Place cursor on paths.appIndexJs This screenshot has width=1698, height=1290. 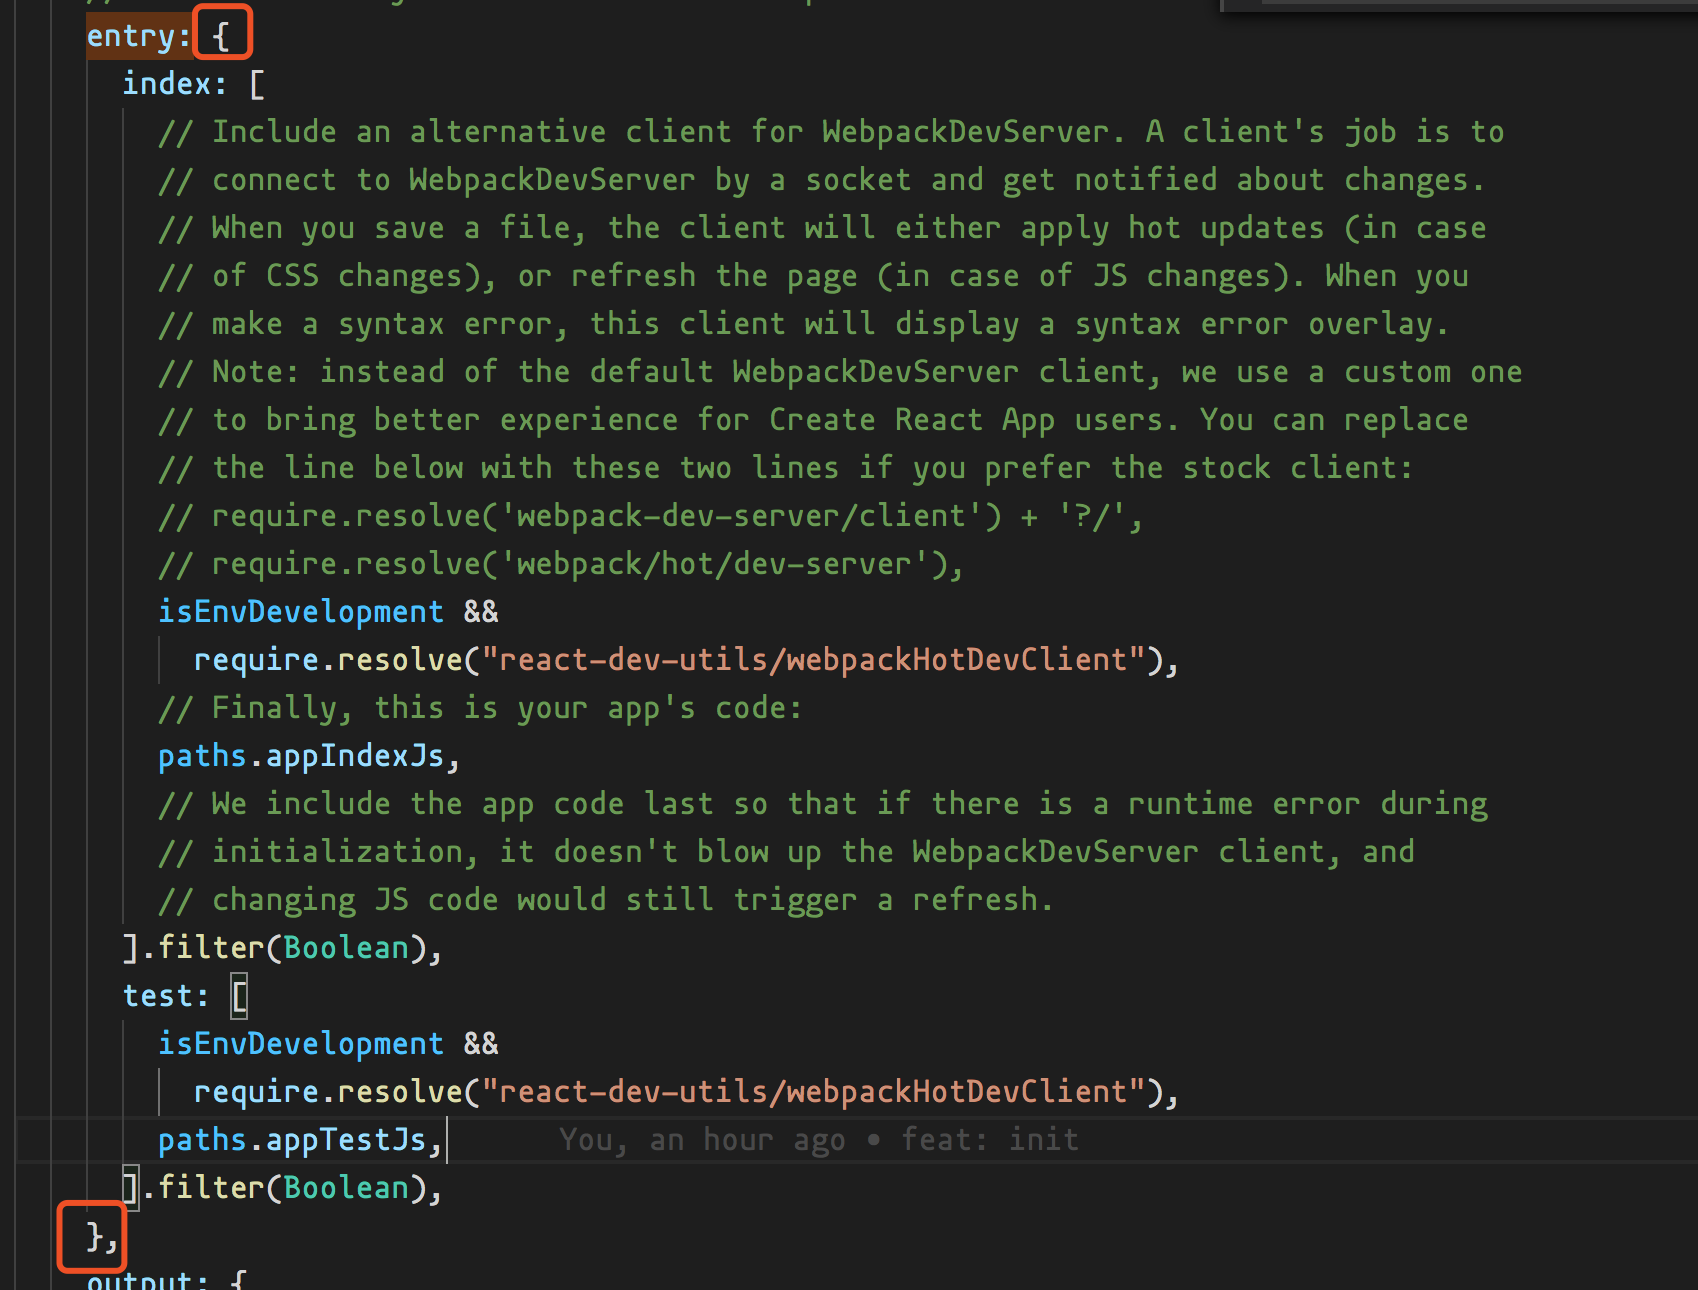(300, 756)
